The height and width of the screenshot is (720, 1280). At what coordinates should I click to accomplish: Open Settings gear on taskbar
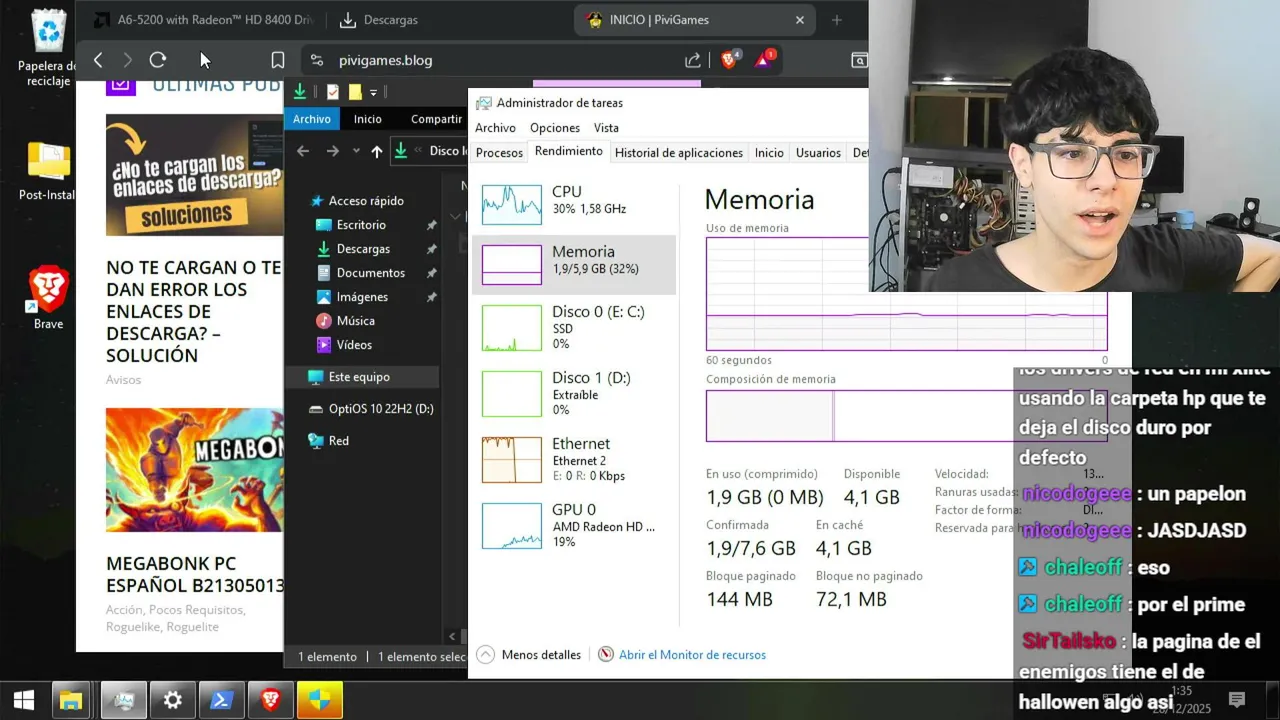[x=172, y=700]
